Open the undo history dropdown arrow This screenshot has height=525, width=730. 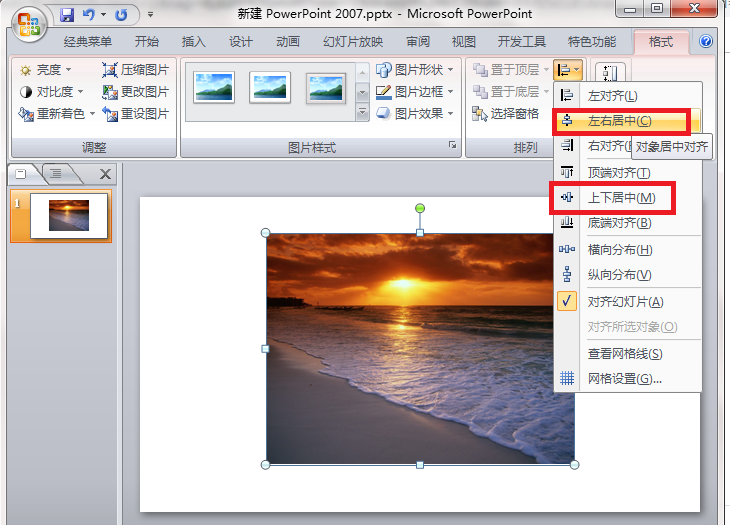coord(103,15)
